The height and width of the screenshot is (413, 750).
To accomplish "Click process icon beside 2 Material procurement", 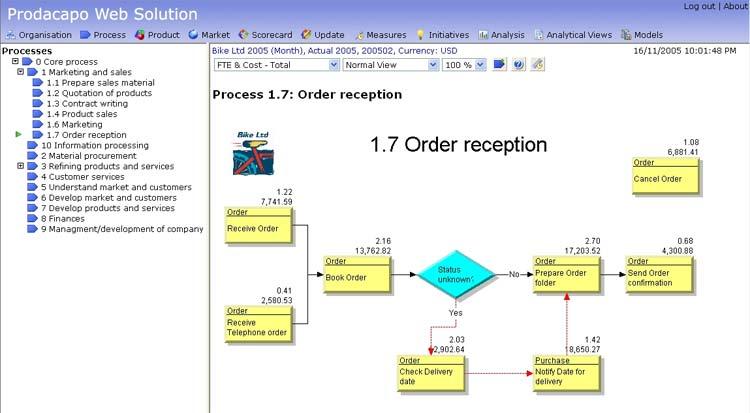I will pyautogui.click(x=32, y=156).
